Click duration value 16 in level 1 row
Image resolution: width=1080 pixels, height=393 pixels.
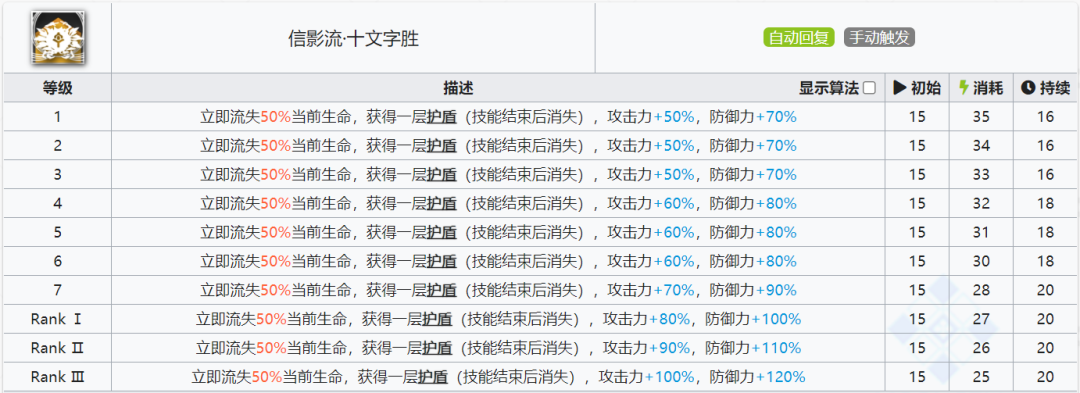[x=1046, y=117]
